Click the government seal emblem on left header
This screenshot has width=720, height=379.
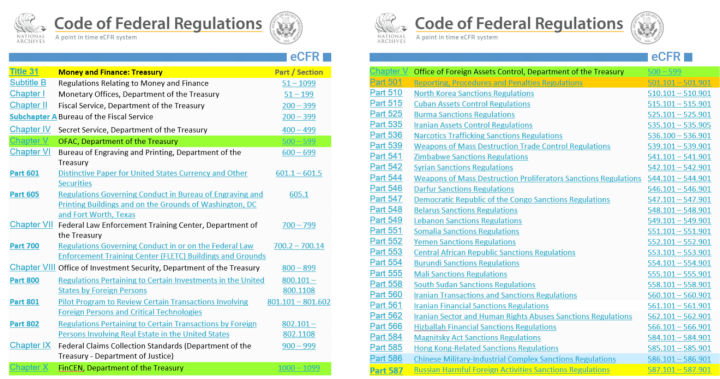coord(286,28)
